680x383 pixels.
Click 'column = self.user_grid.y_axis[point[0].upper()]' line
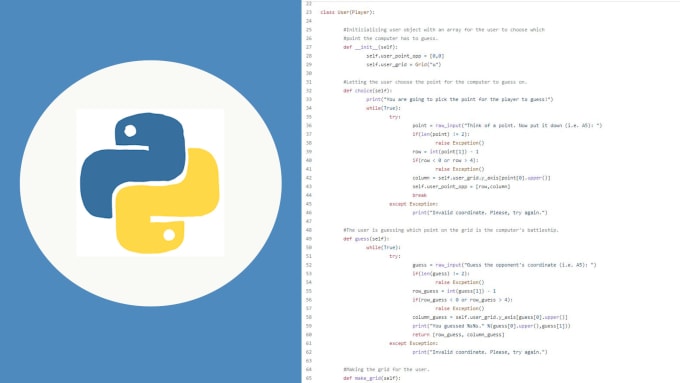coord(481,177)
